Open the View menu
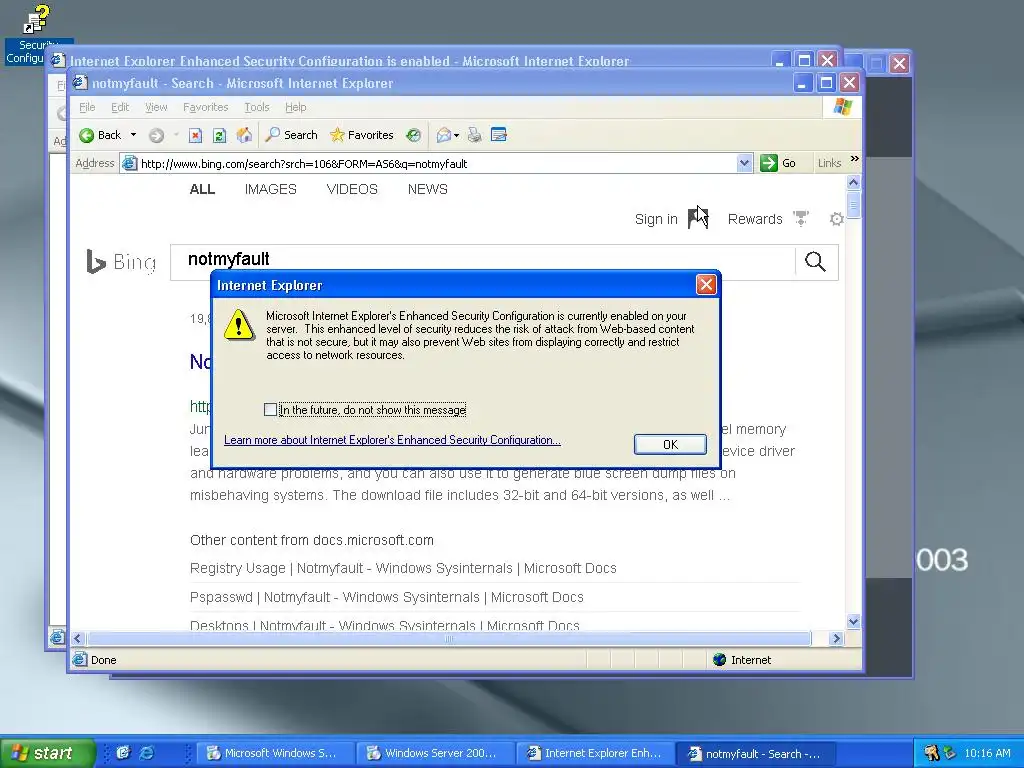Screen dimensions: 1024x768 (x=156, y=107)
